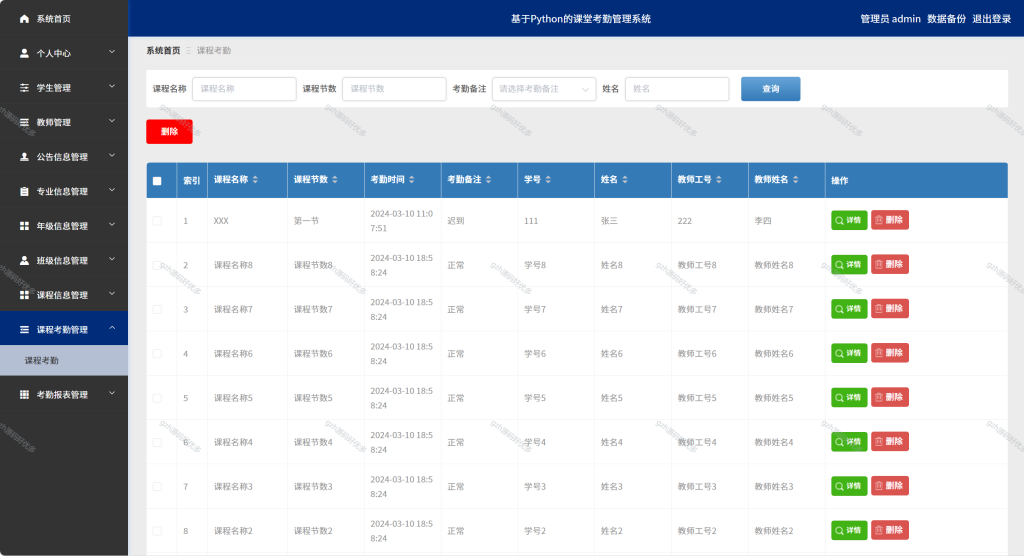Sort by 考勤备注 column arrows
This screenshot has width=1024, height=556.
click(488, 180)
